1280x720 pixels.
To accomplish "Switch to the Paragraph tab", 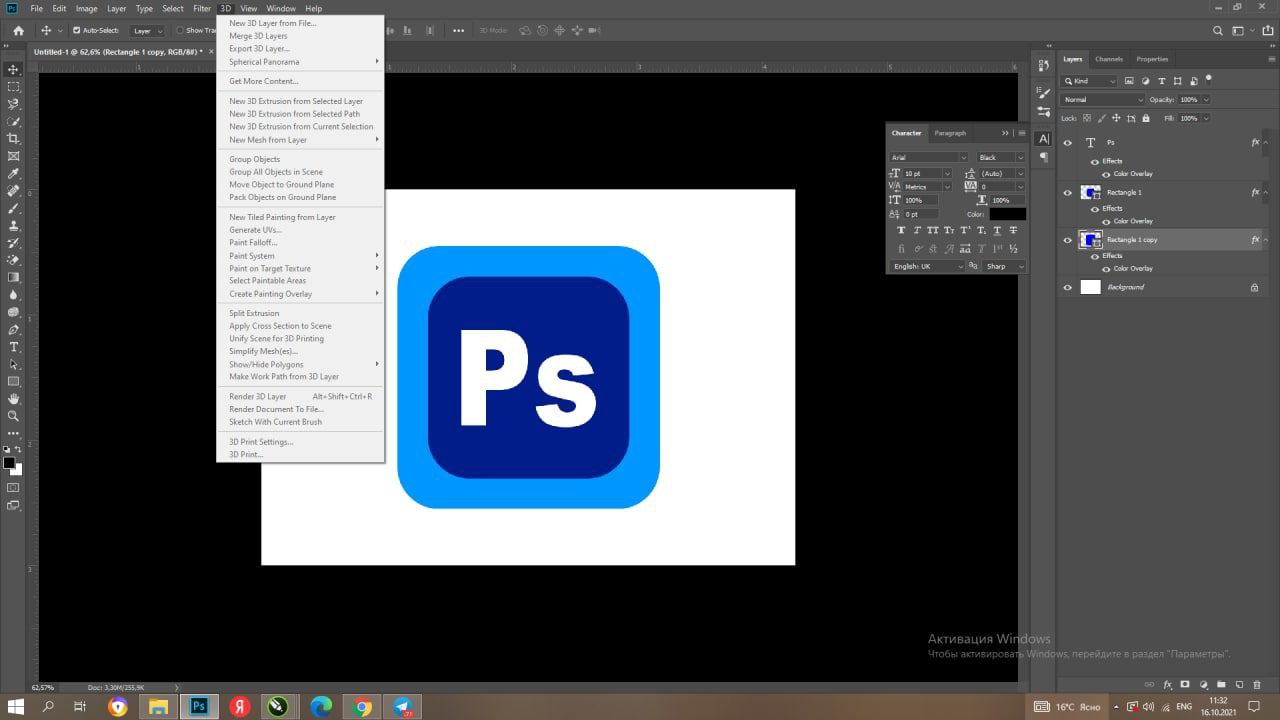I will pyautogui.click(x=950, y=133).
